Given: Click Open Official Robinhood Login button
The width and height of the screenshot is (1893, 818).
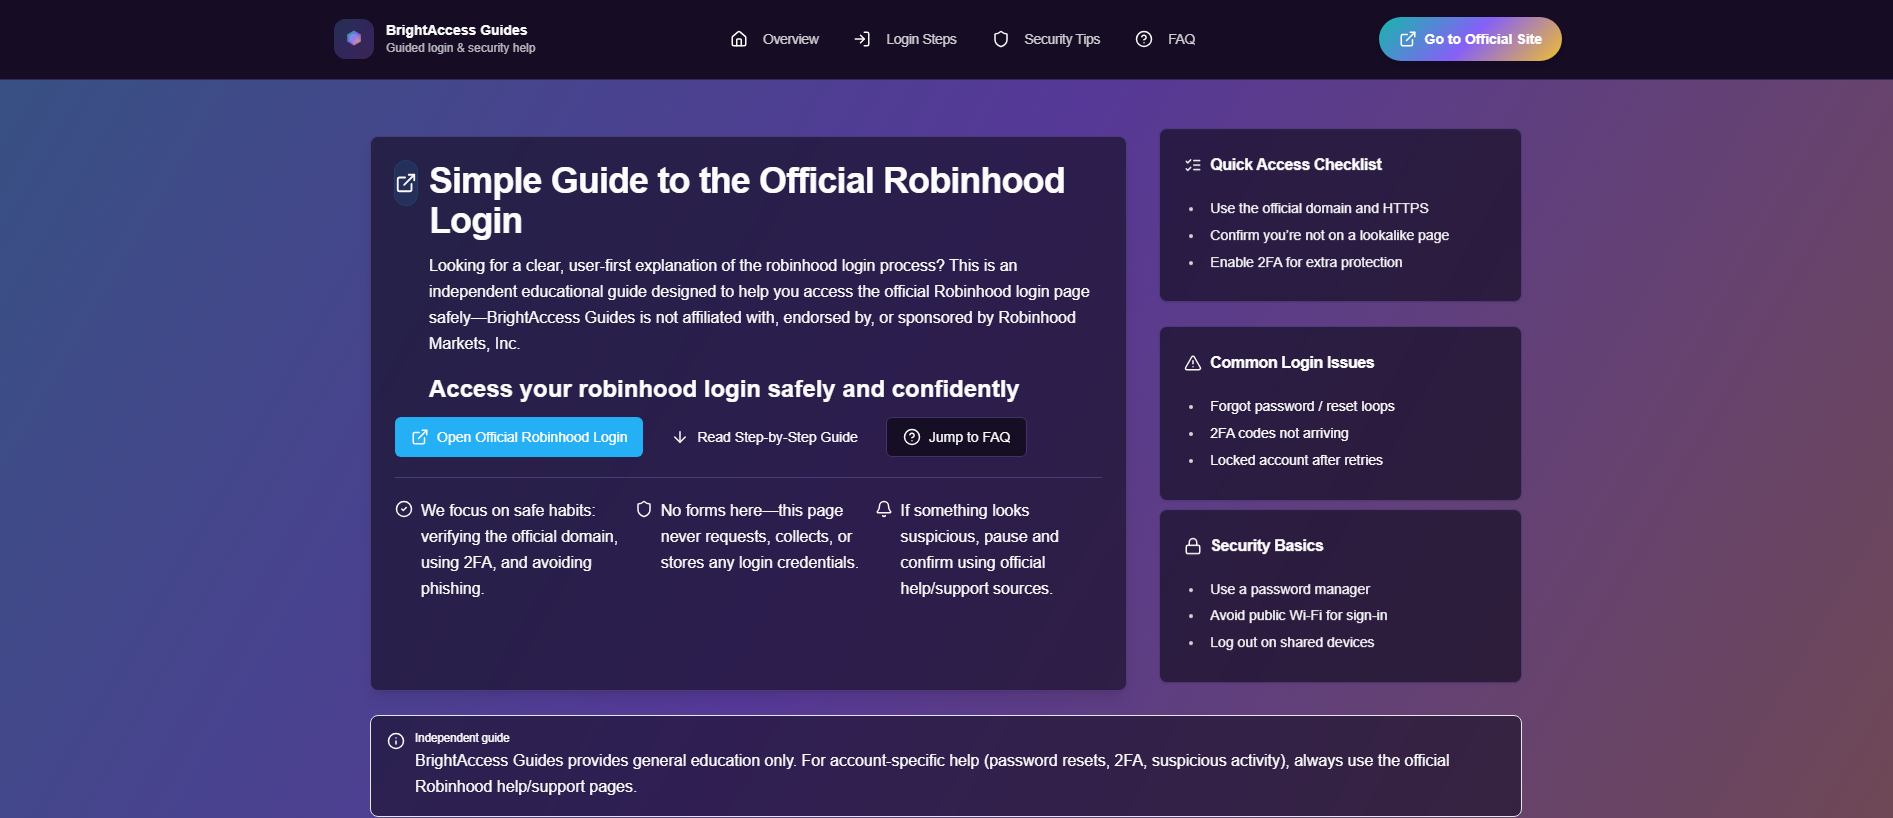Looking at the screenshot, I should tap(519, 437).
